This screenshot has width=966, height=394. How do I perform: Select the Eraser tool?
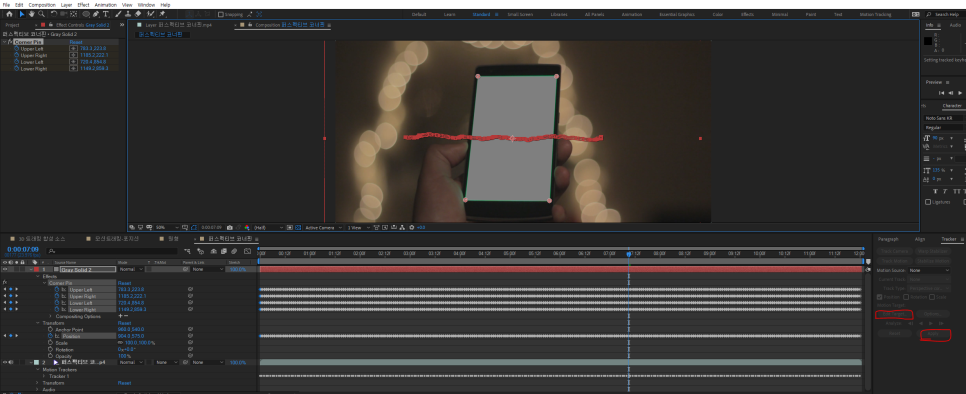[137, 14]
